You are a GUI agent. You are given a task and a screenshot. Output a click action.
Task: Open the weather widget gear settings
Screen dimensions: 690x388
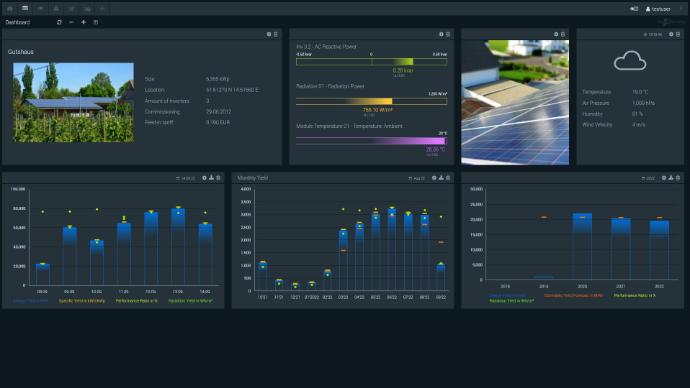click(671, 34)
